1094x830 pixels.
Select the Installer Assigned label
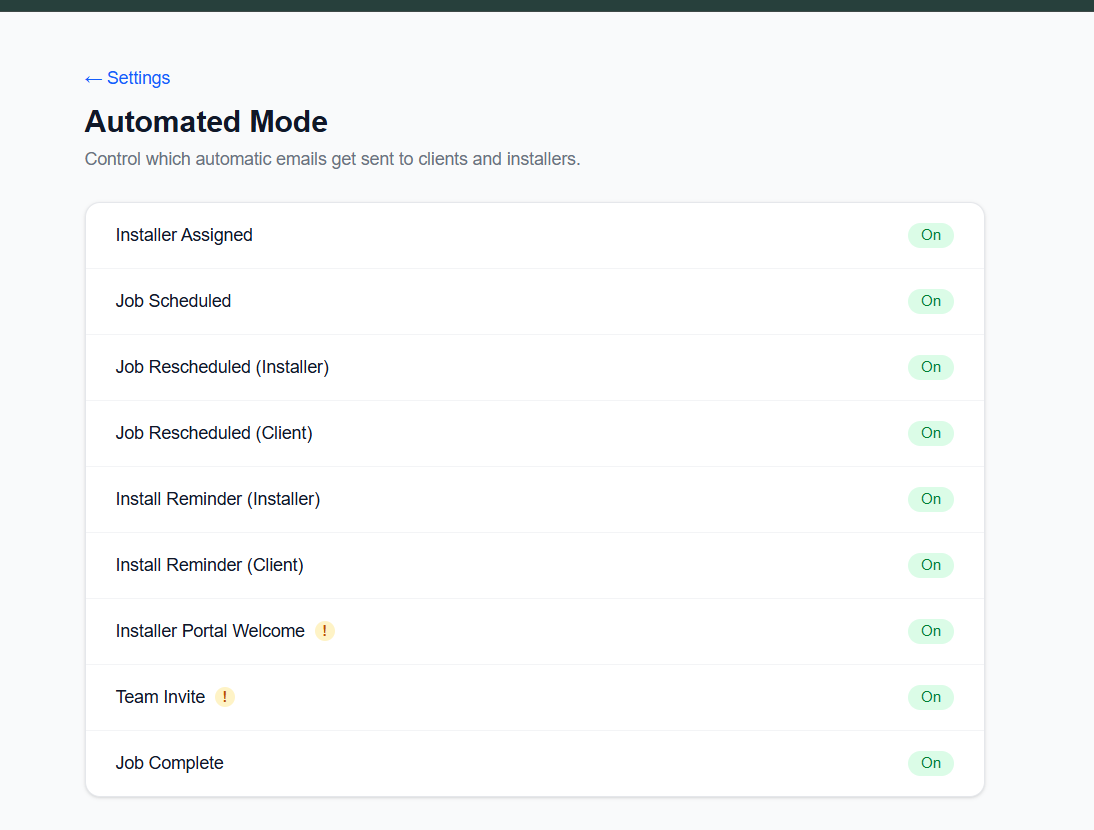[184, 235]
